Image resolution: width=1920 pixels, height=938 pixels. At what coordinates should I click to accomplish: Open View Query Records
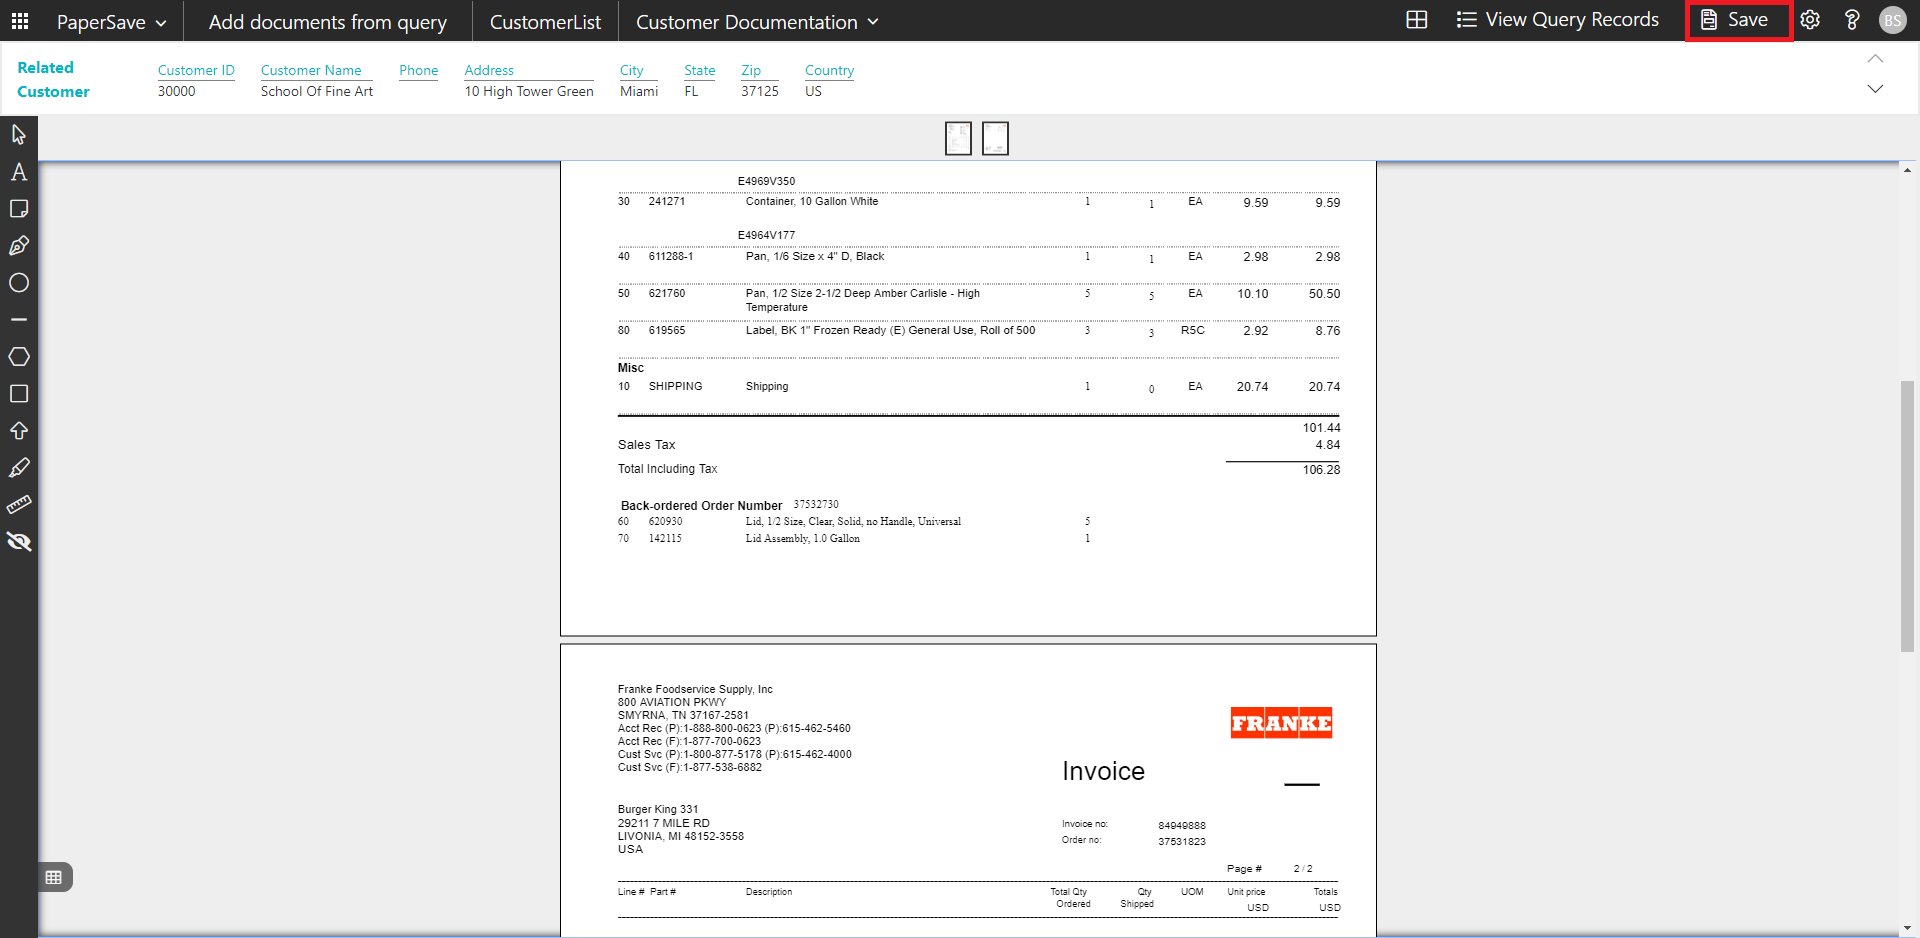coord(1557,20)
